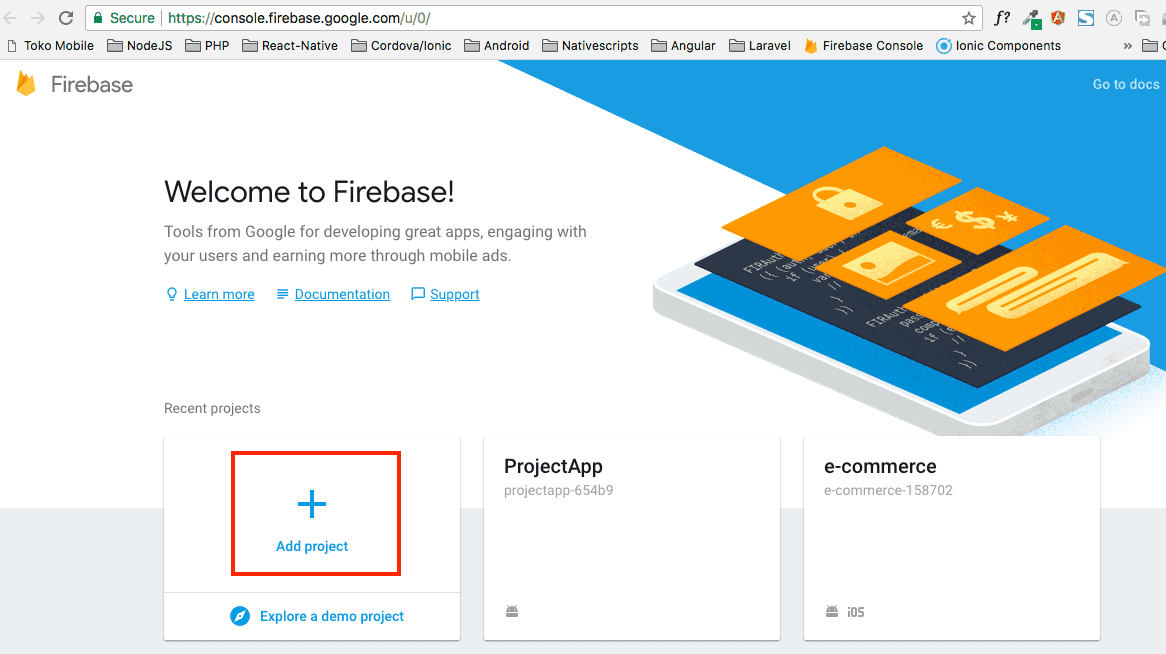The image size is (1166, 654).
Task: Click the Firebase flame logo
Action: 26,84
